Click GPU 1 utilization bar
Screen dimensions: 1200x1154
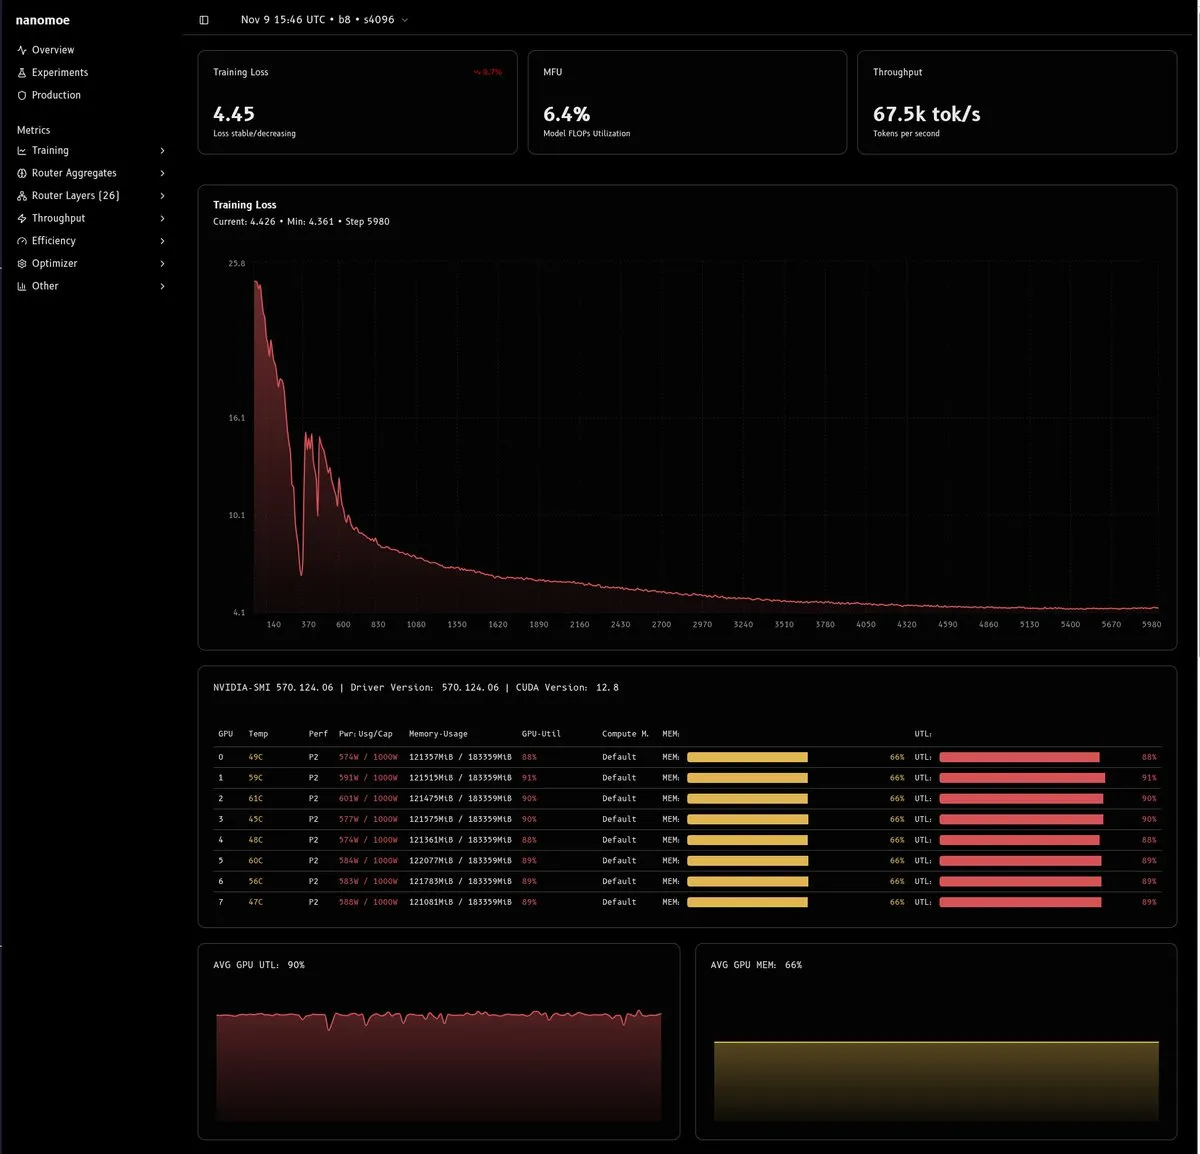1022,778
